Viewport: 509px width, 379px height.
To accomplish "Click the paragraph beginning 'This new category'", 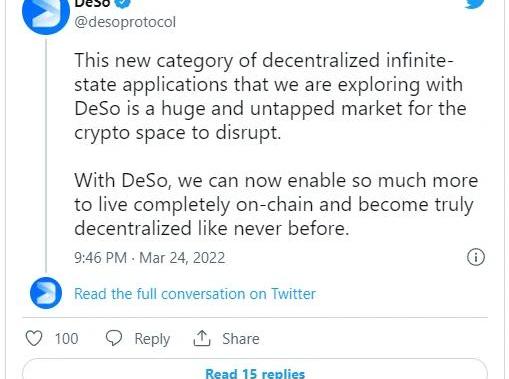I will [270, 97].
